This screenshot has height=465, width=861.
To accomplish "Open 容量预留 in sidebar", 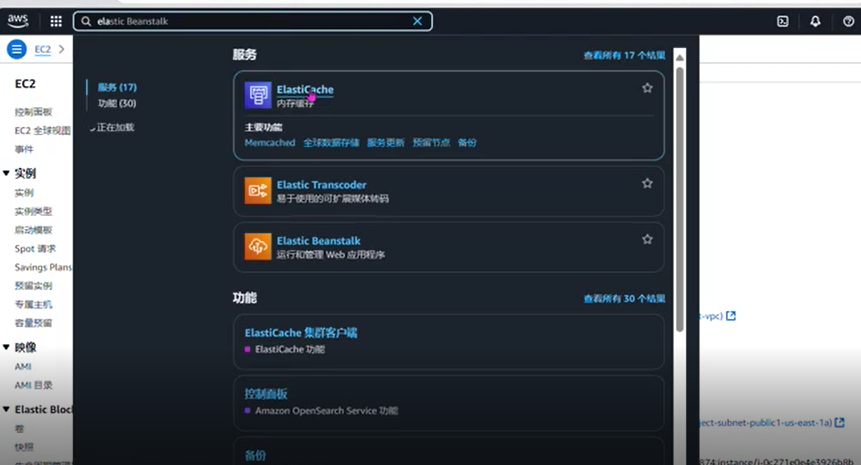I will tap(33, 323).
